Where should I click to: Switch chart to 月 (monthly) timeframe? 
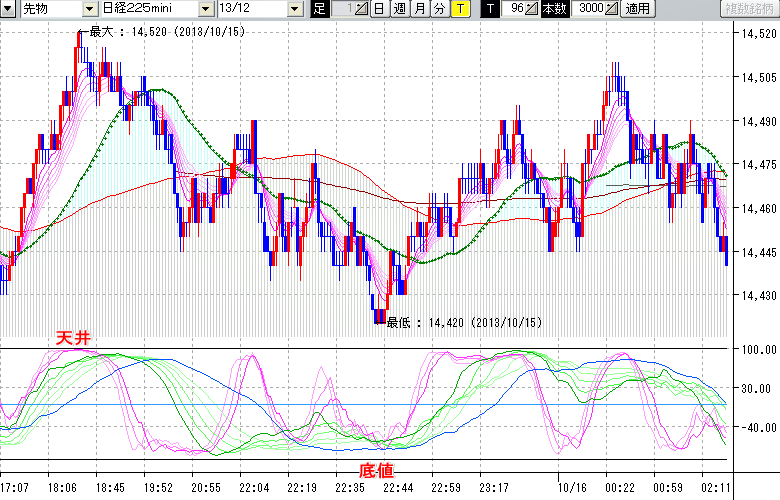(420, 9)
